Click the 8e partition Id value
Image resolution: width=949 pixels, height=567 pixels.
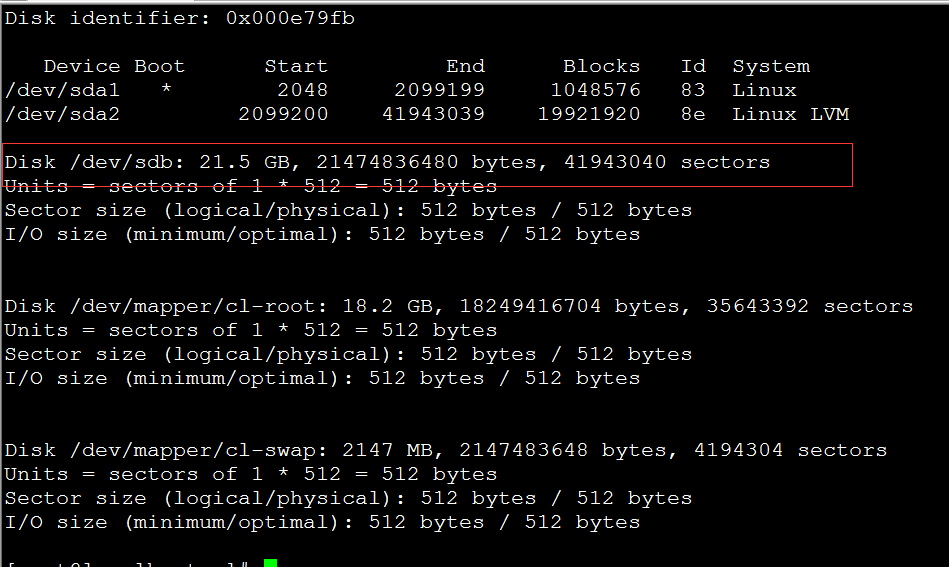click(693, 114)
